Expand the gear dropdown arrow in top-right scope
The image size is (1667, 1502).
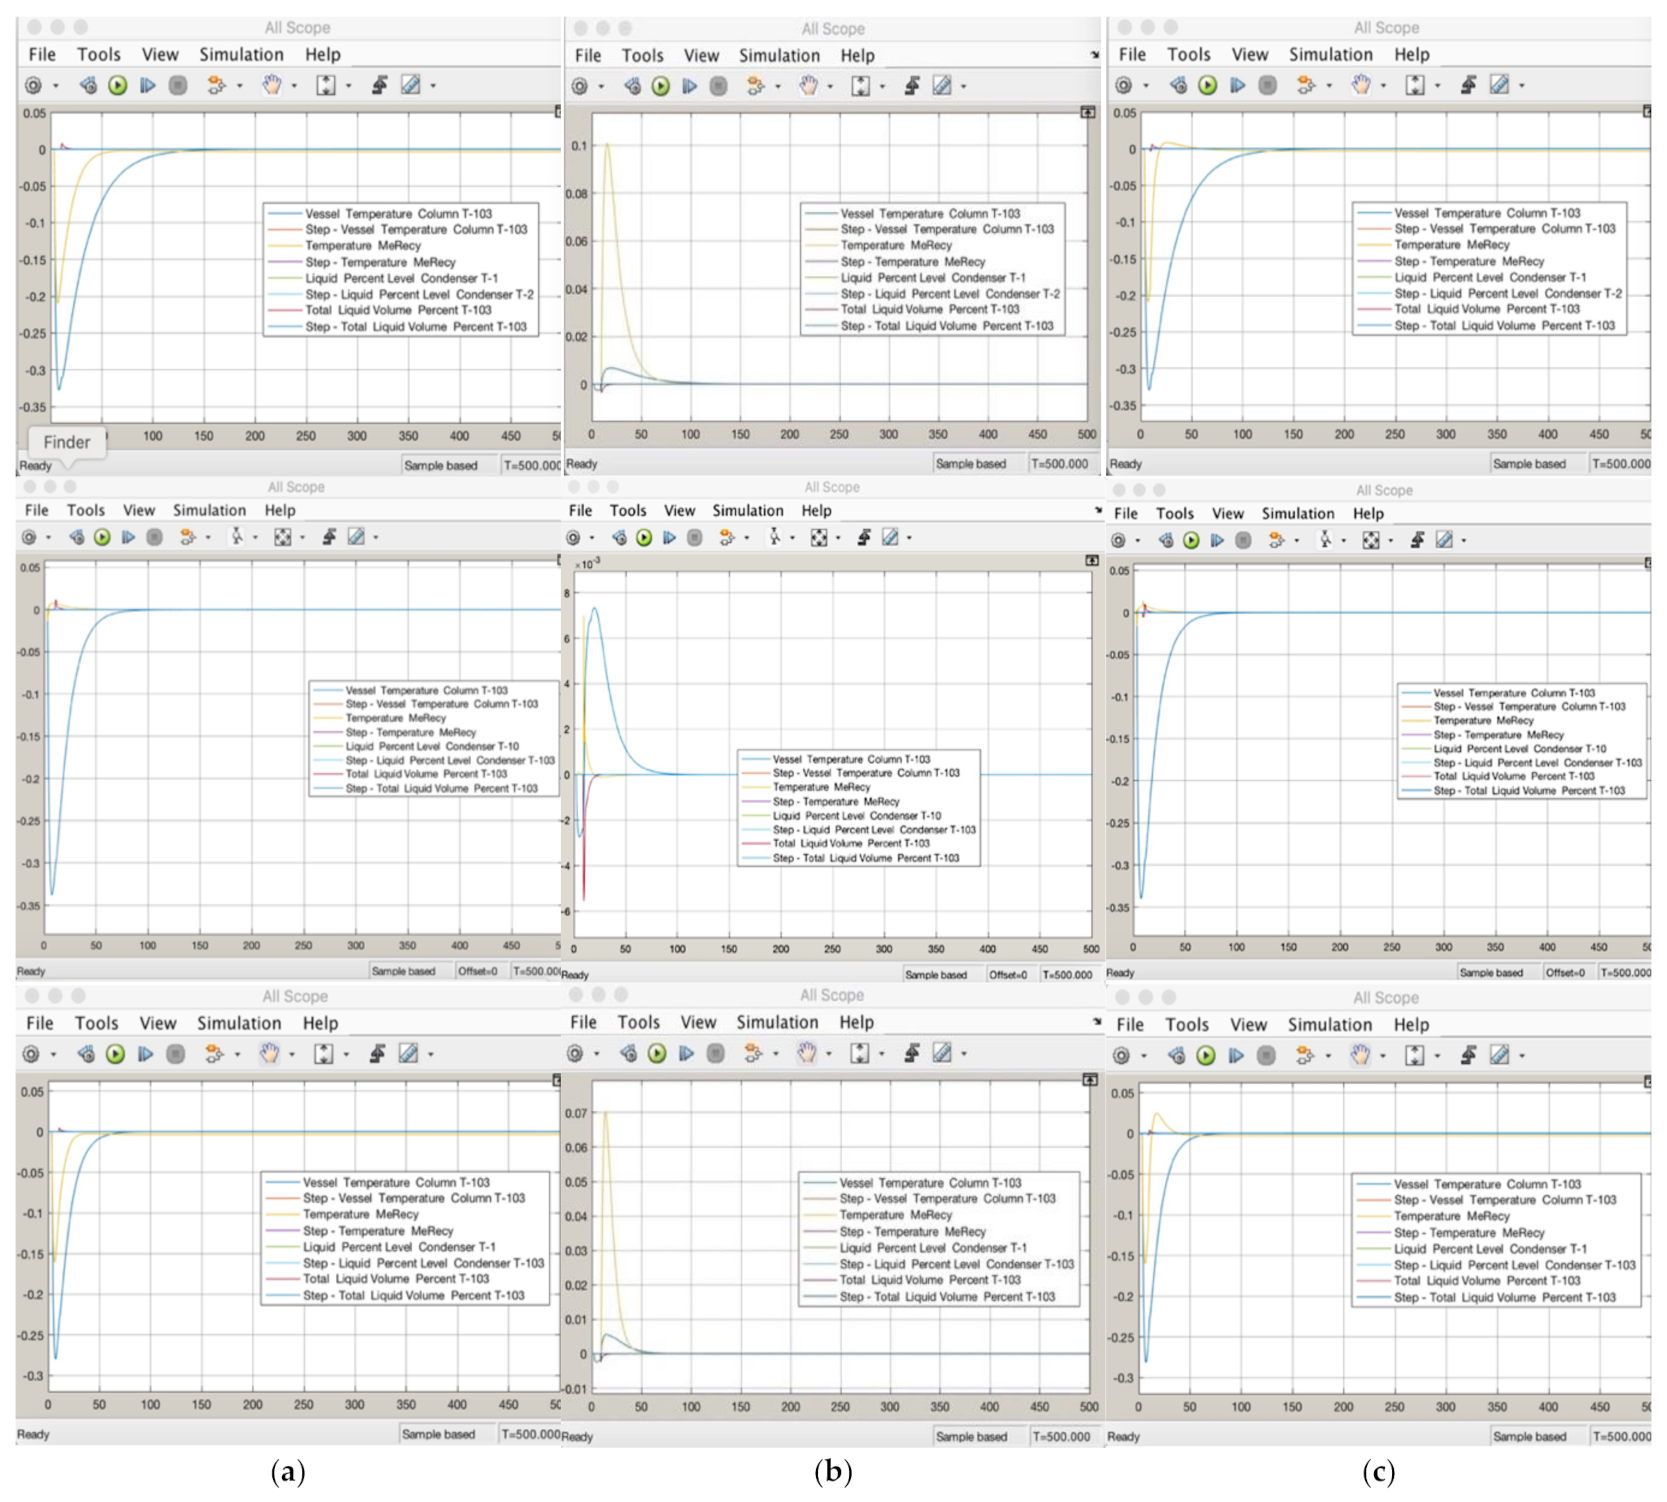tap(1146, 86)
